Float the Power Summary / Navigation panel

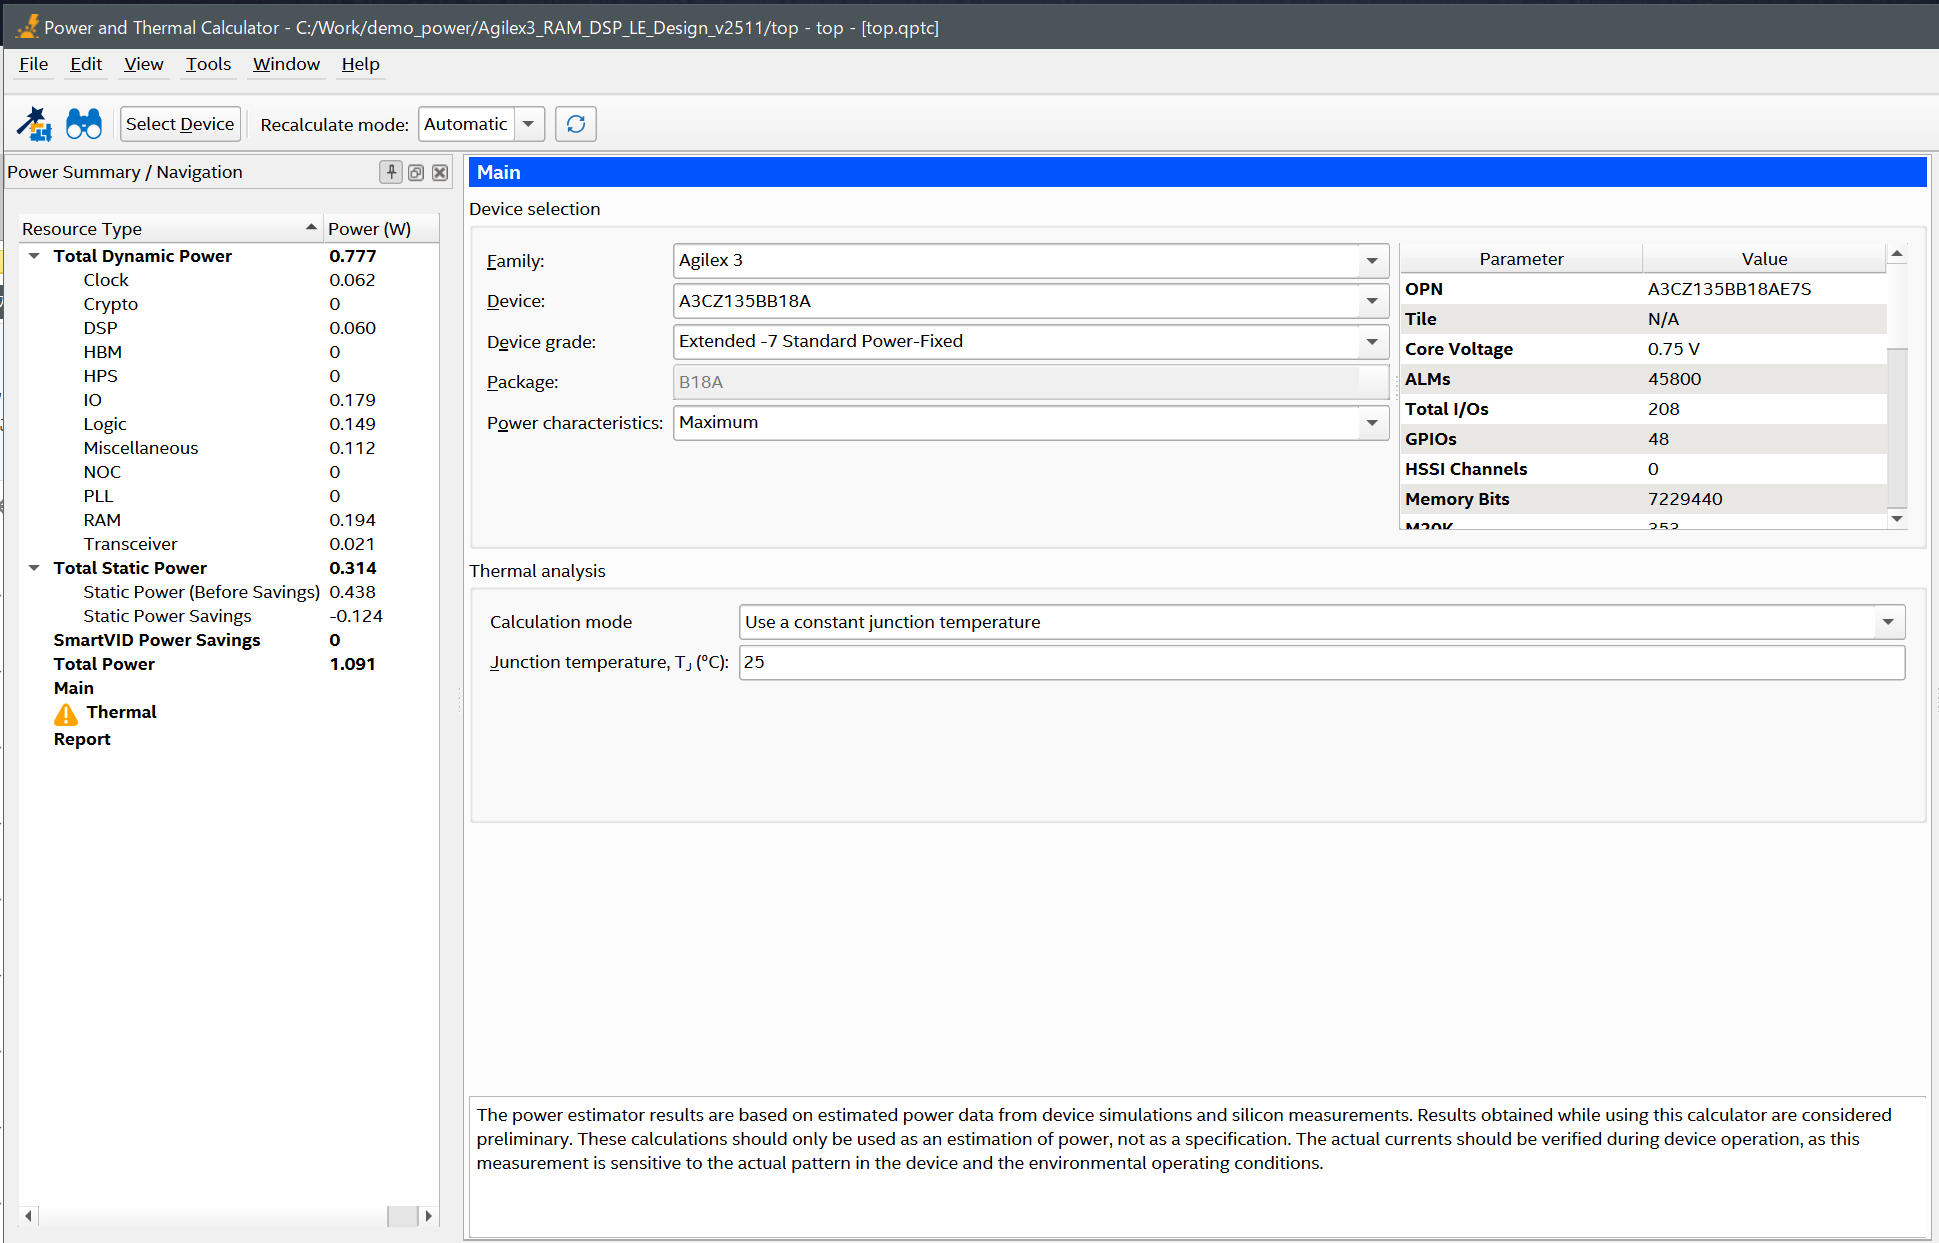[x=416, y=172]
